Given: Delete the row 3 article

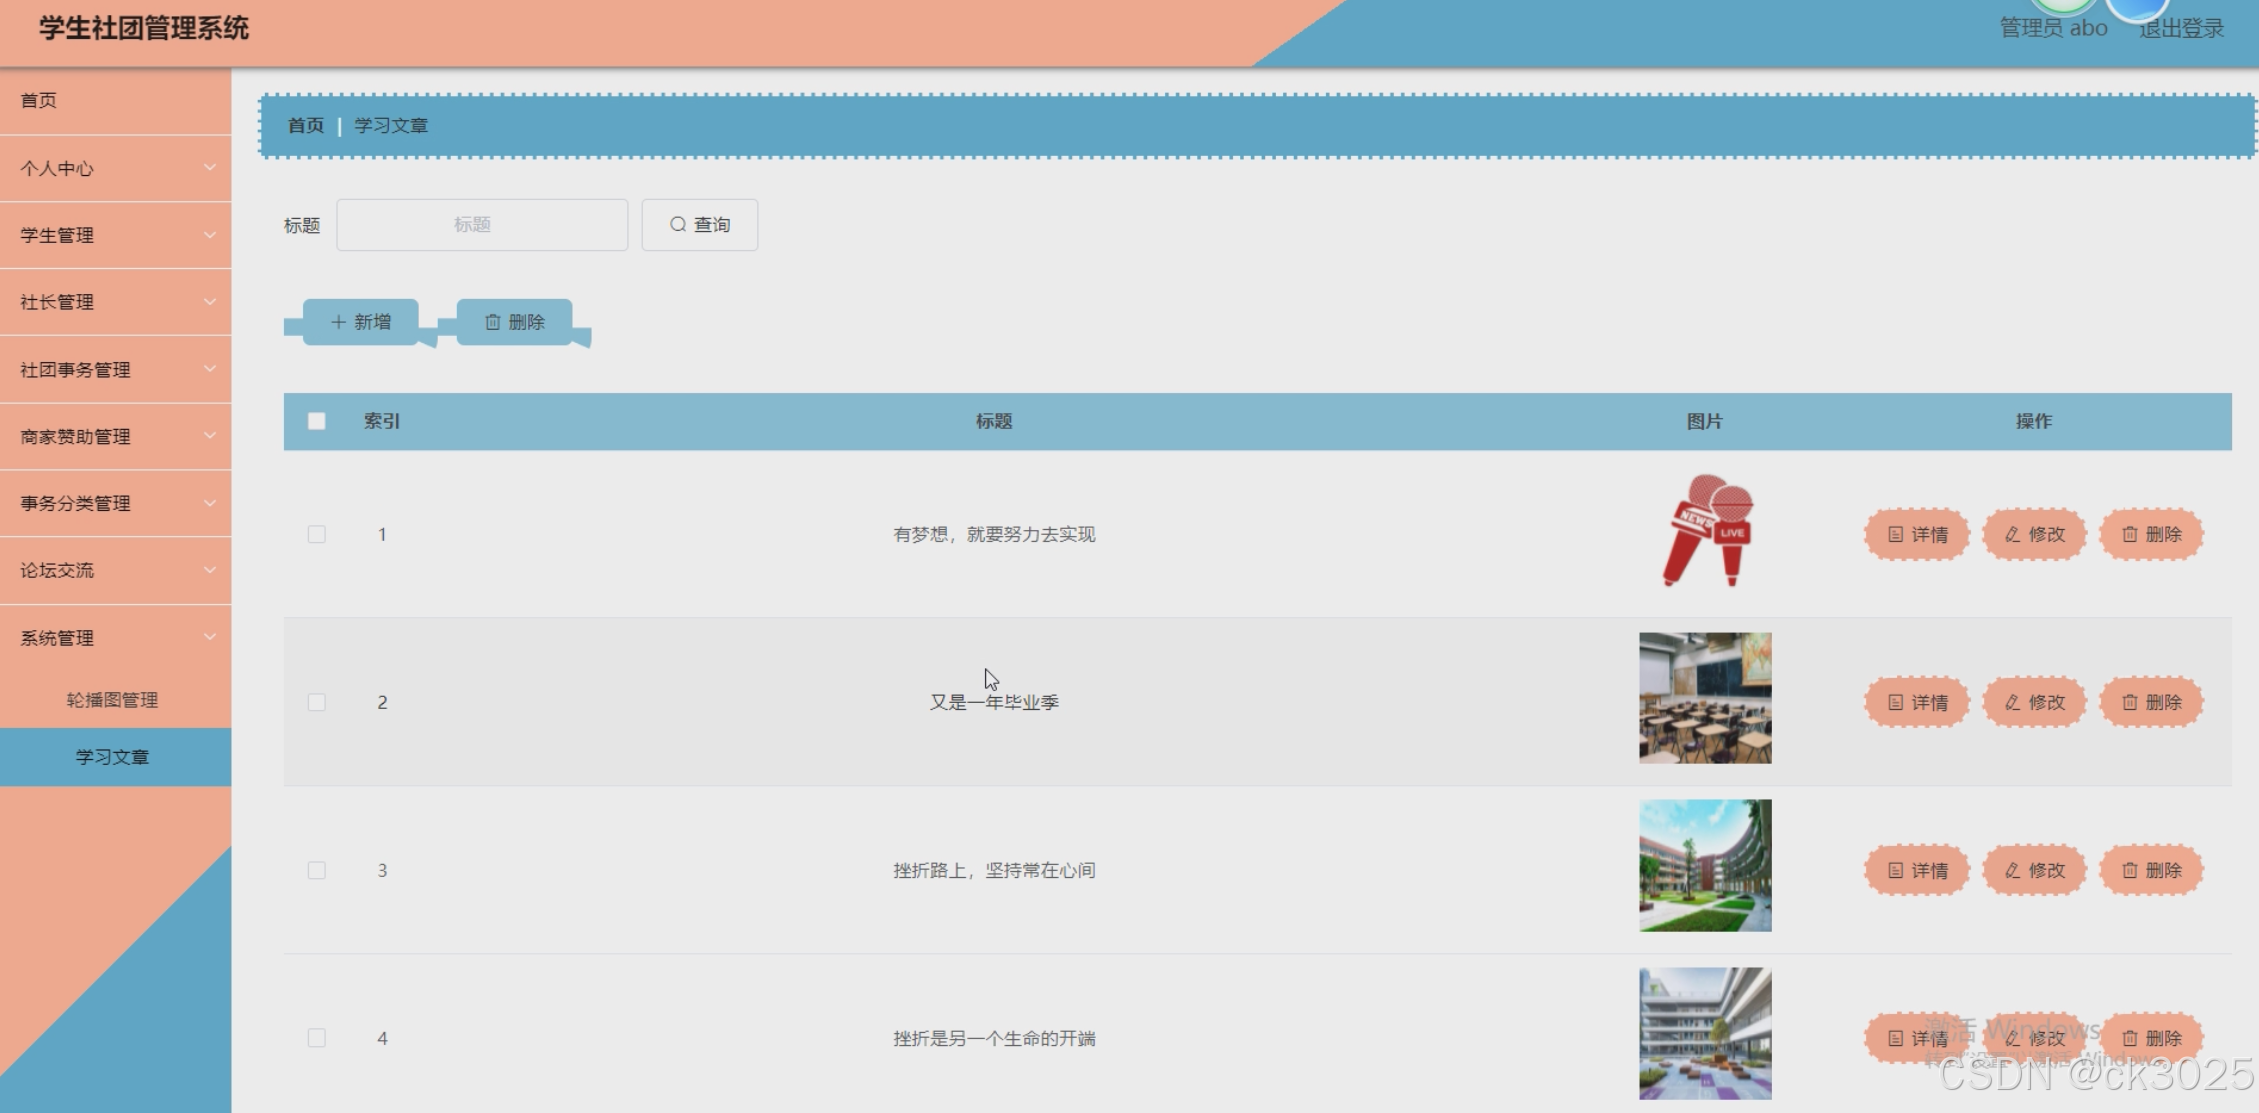Looking at the screenshot, I should [2151, 871].
